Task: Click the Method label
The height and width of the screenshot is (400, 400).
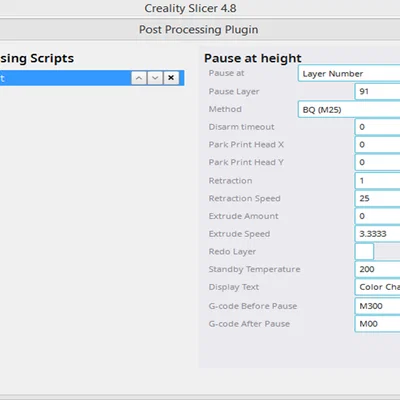Action: (x=225, y=109)
